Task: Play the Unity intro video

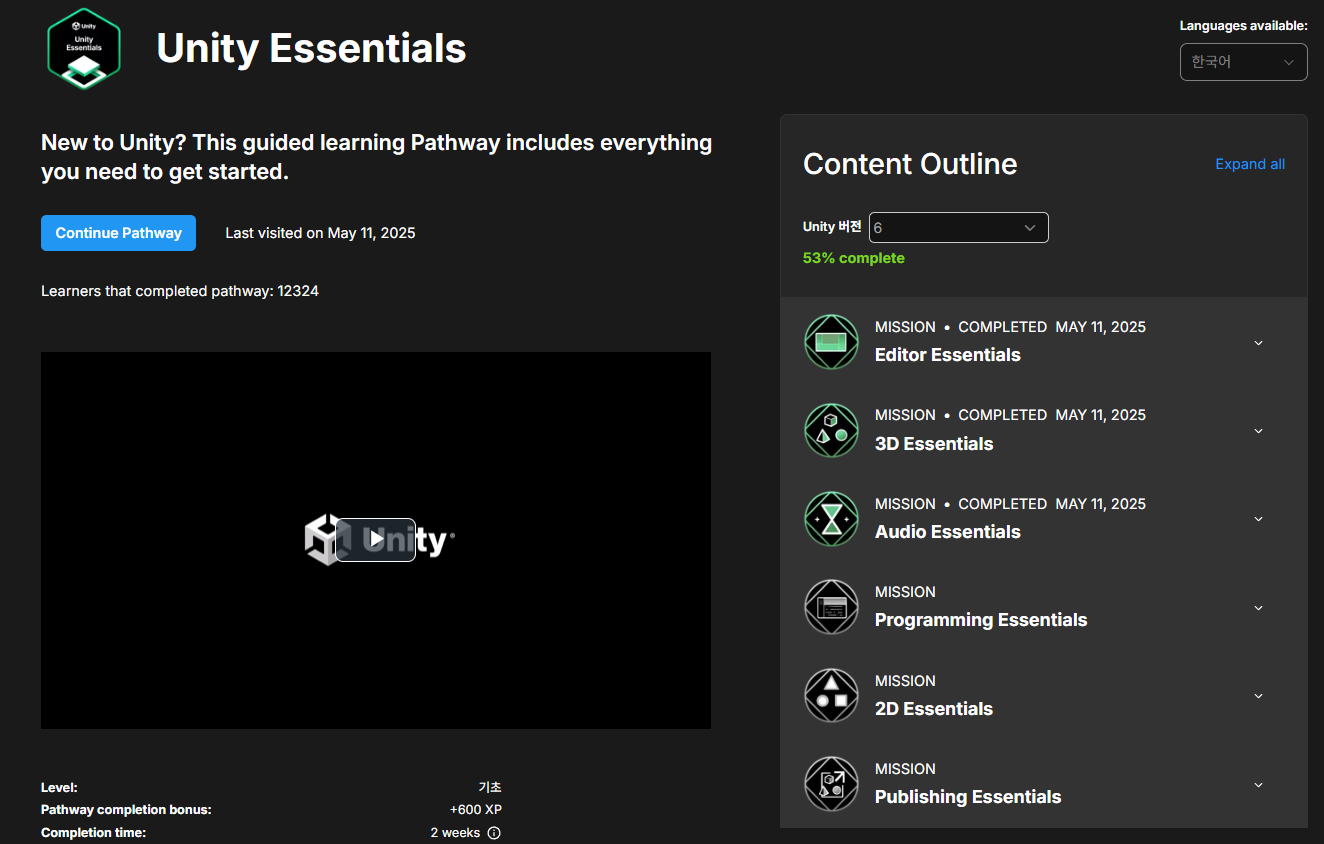Action: pos(375,540)
